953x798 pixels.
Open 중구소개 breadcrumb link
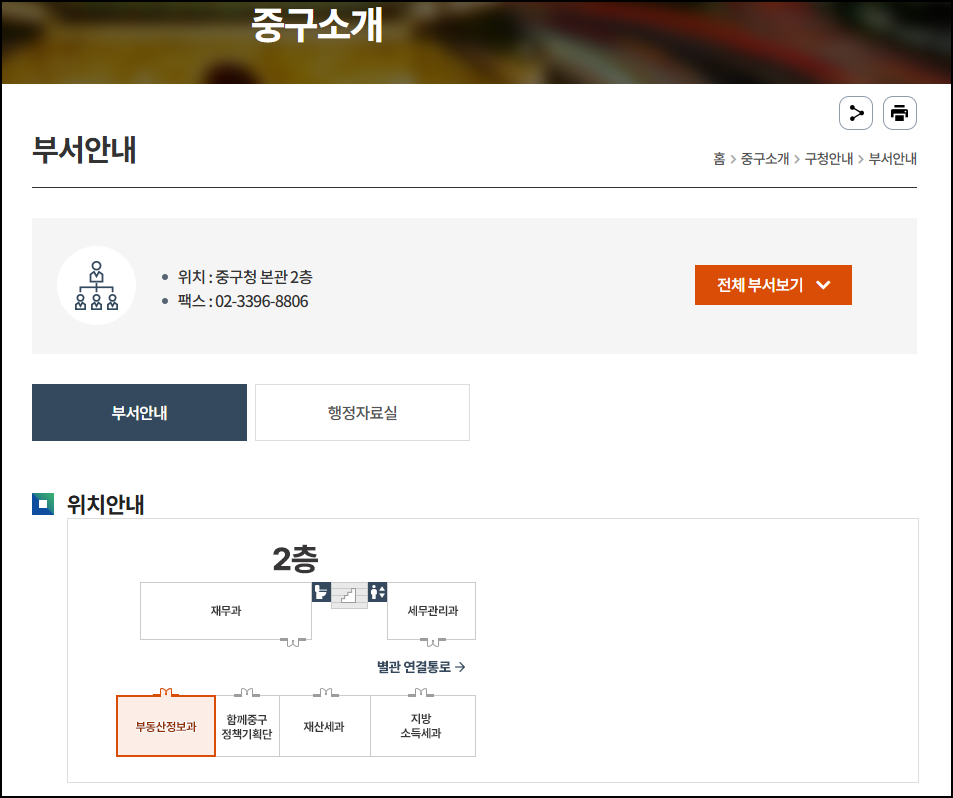765,159
